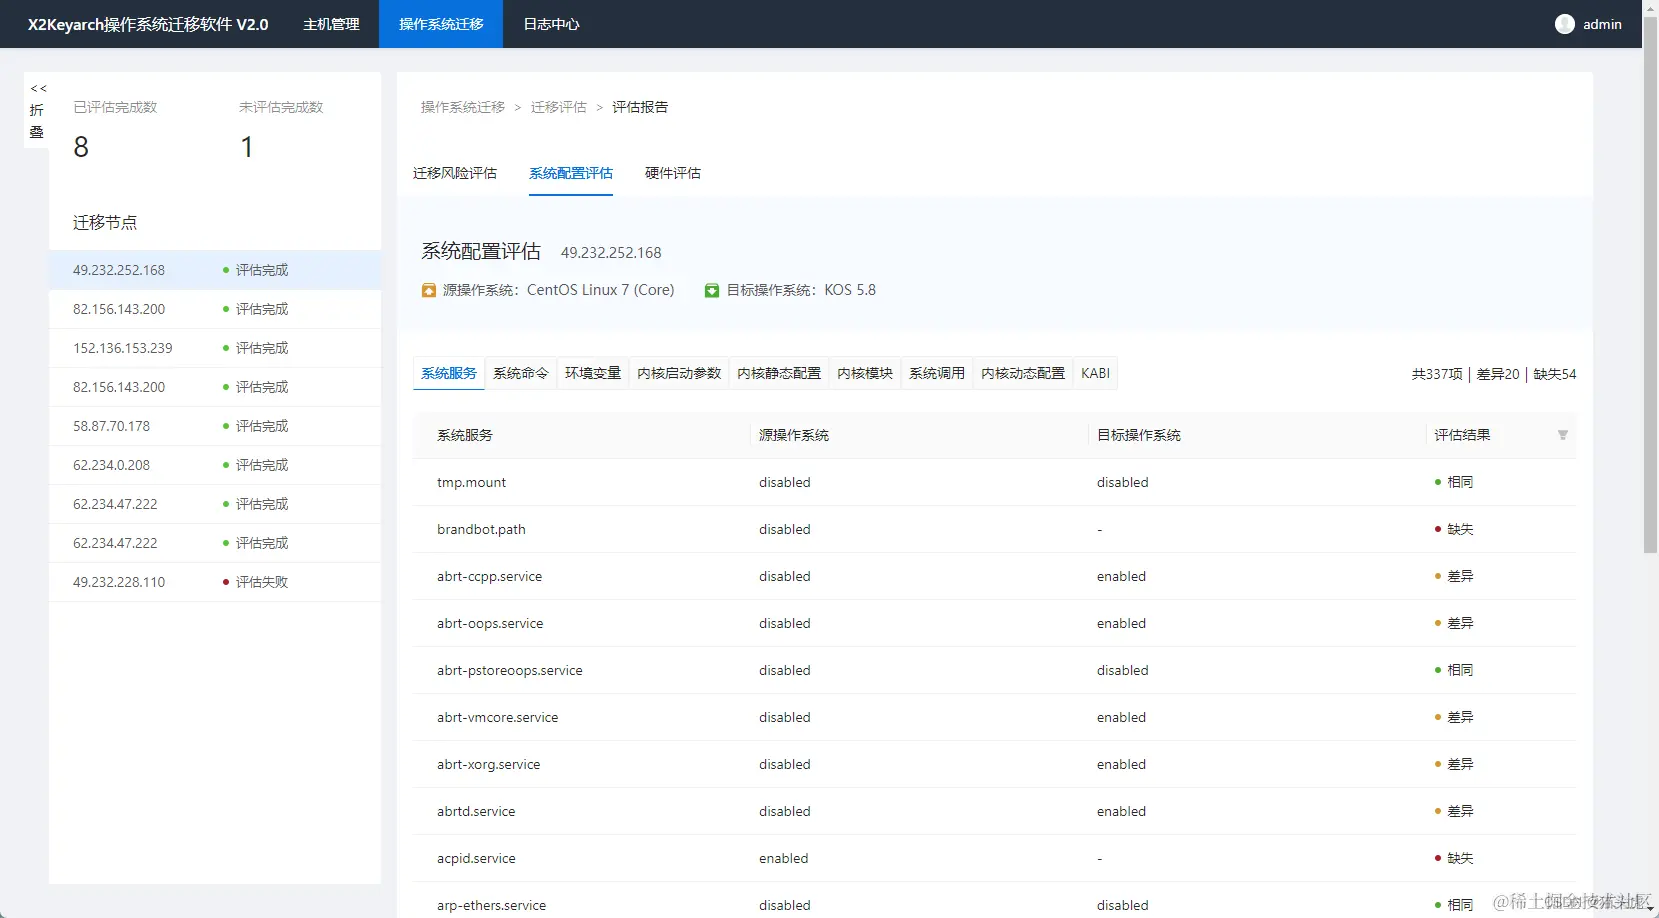This screenshot has width=1659, height=918.
Task: Click the 共337项 total count
Action: [x=1437, y=374]
